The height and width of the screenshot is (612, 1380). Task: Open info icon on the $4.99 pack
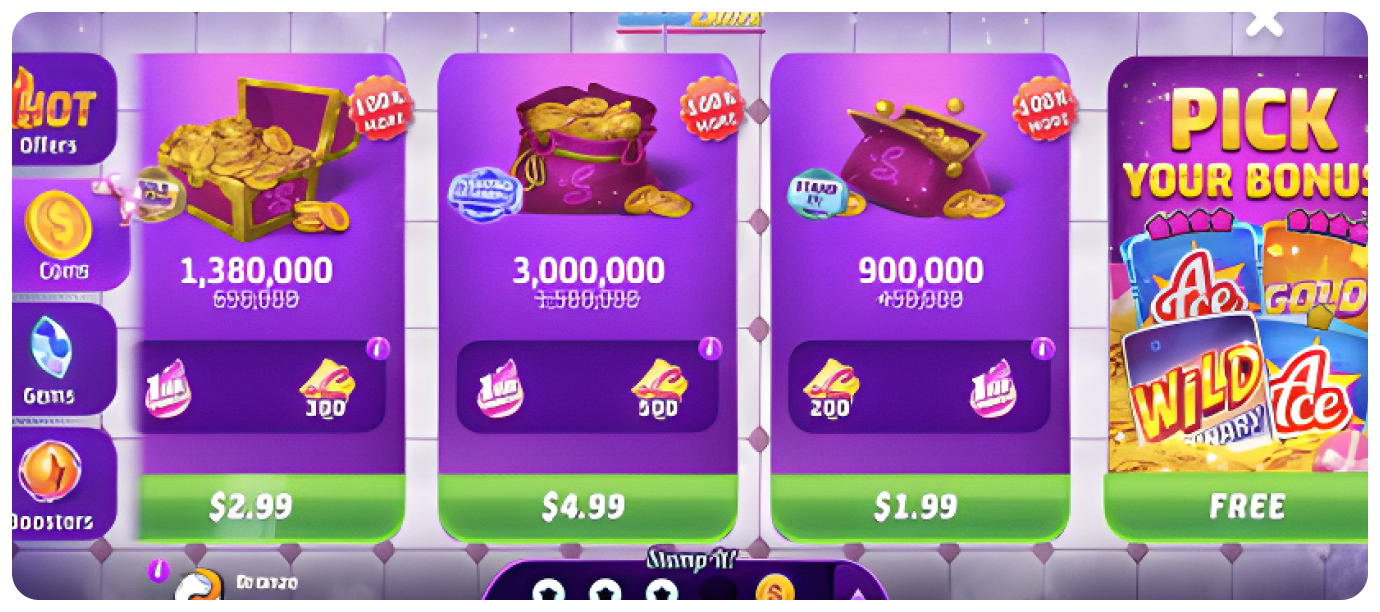[710, 348]
